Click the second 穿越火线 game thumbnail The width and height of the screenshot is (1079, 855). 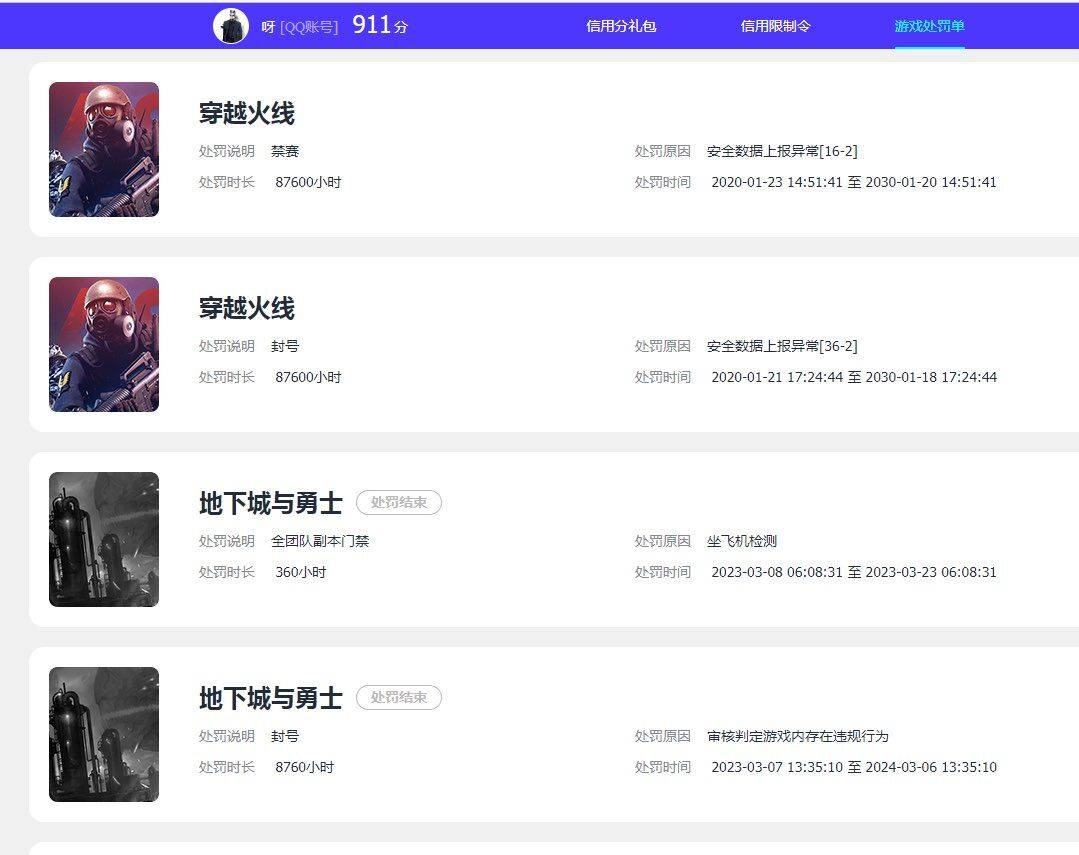[103, 344]
